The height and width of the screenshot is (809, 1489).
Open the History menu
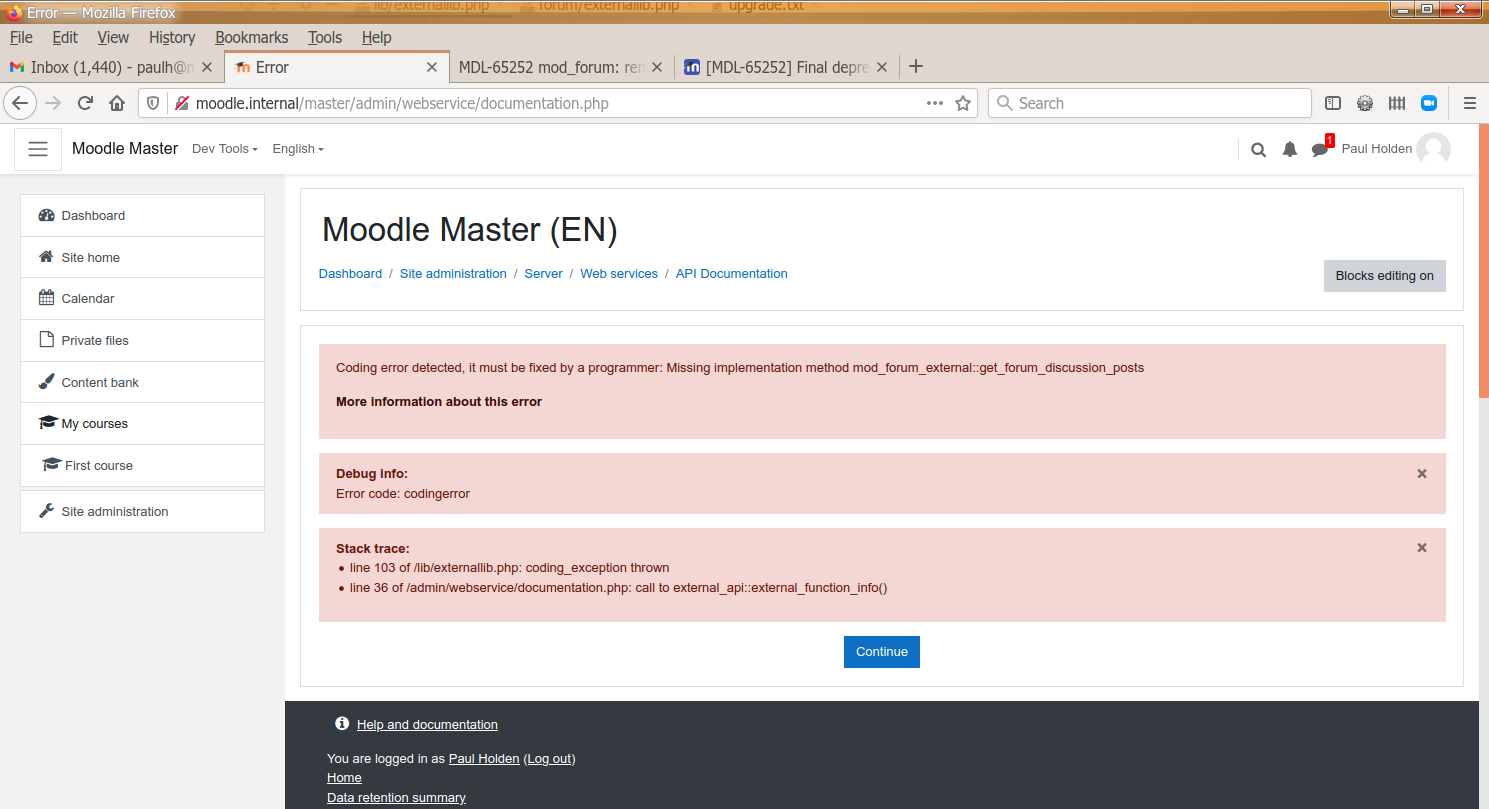pyautogui.click(x=172, y=37)
